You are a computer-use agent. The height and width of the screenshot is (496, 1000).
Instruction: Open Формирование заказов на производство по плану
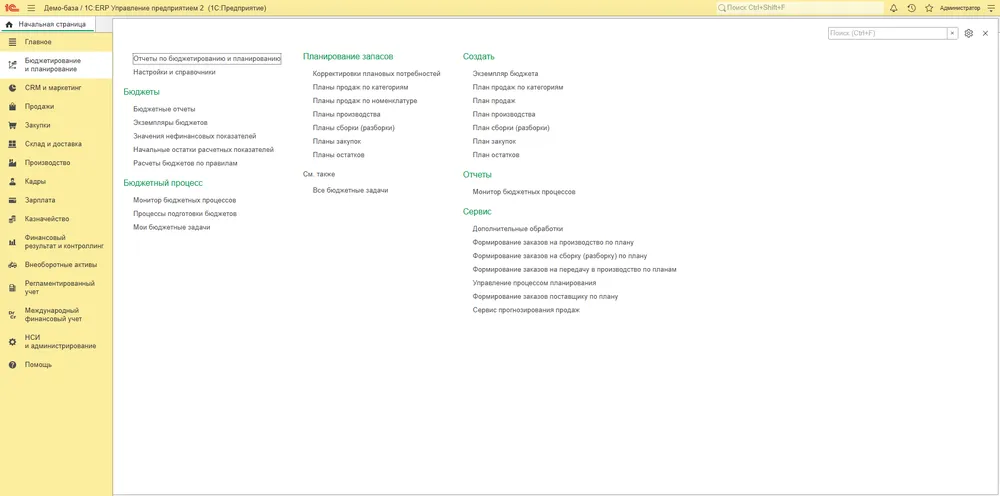553,242
